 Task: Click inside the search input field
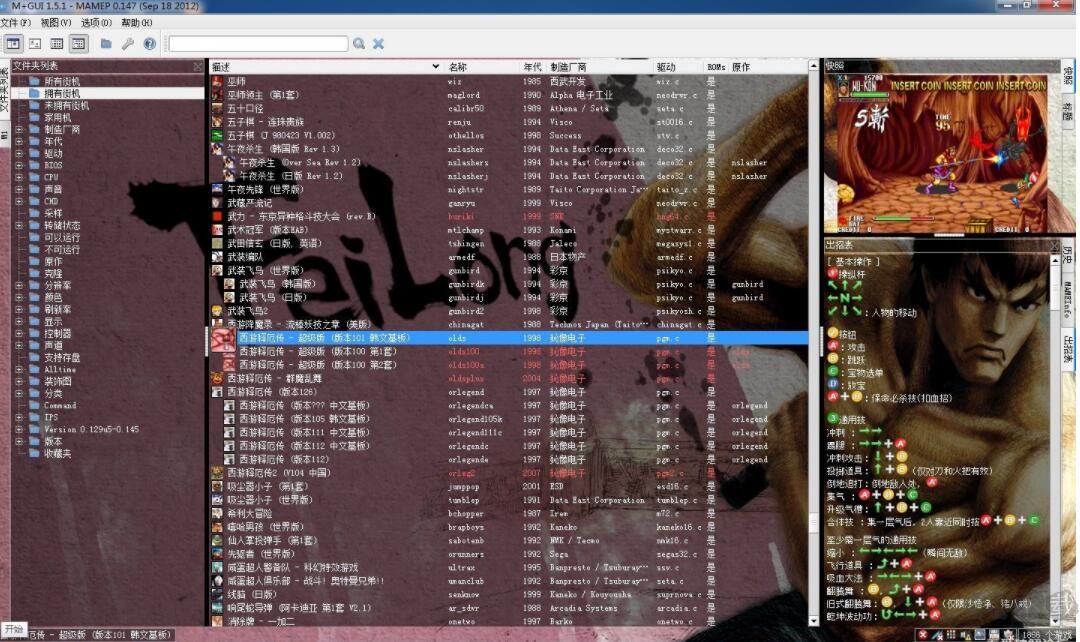[255, 43]
